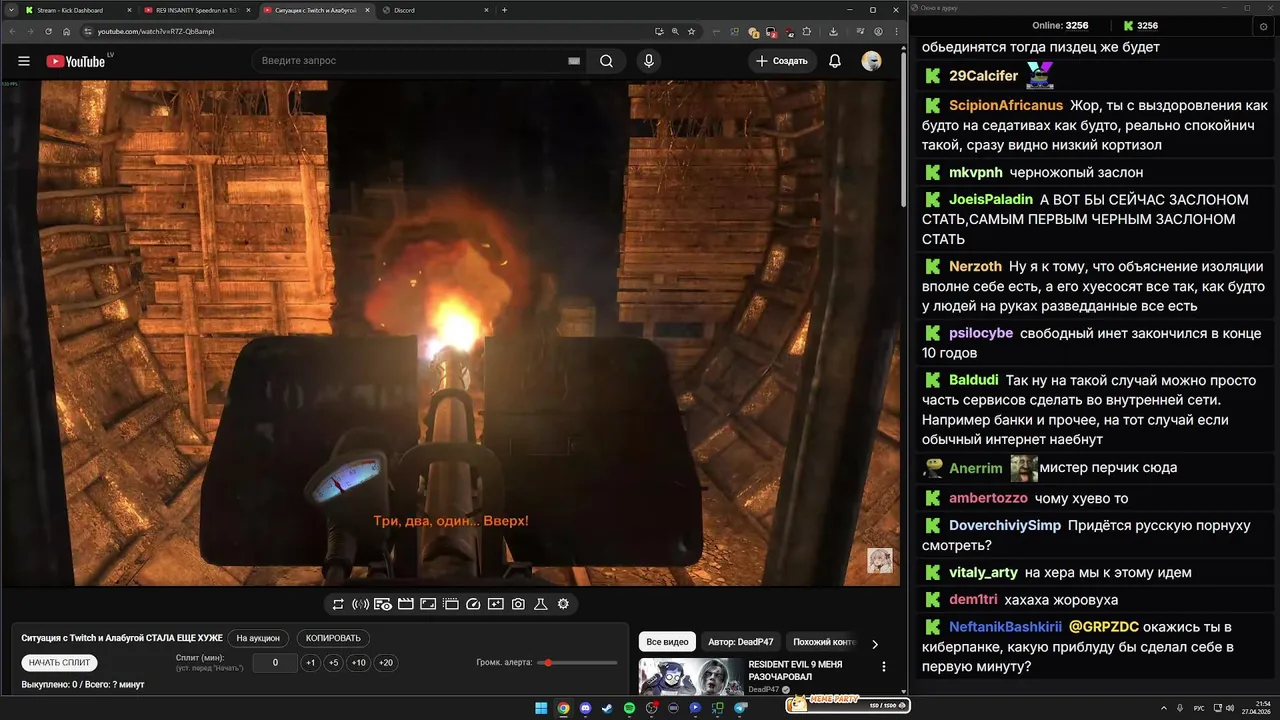Viewport: 1280px width, 720px height.
Task: Click username Nerzoth in chat
Action: tap(975, 266)
